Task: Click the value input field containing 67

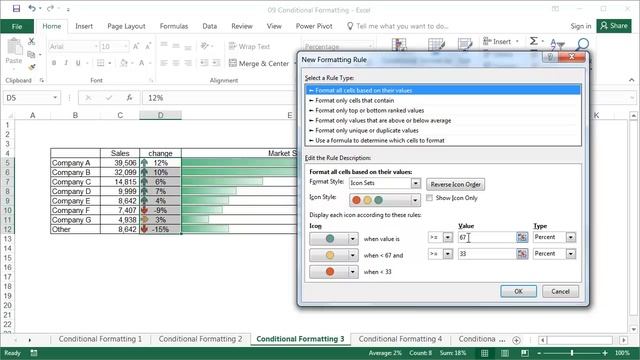Action: click(487, 237)
